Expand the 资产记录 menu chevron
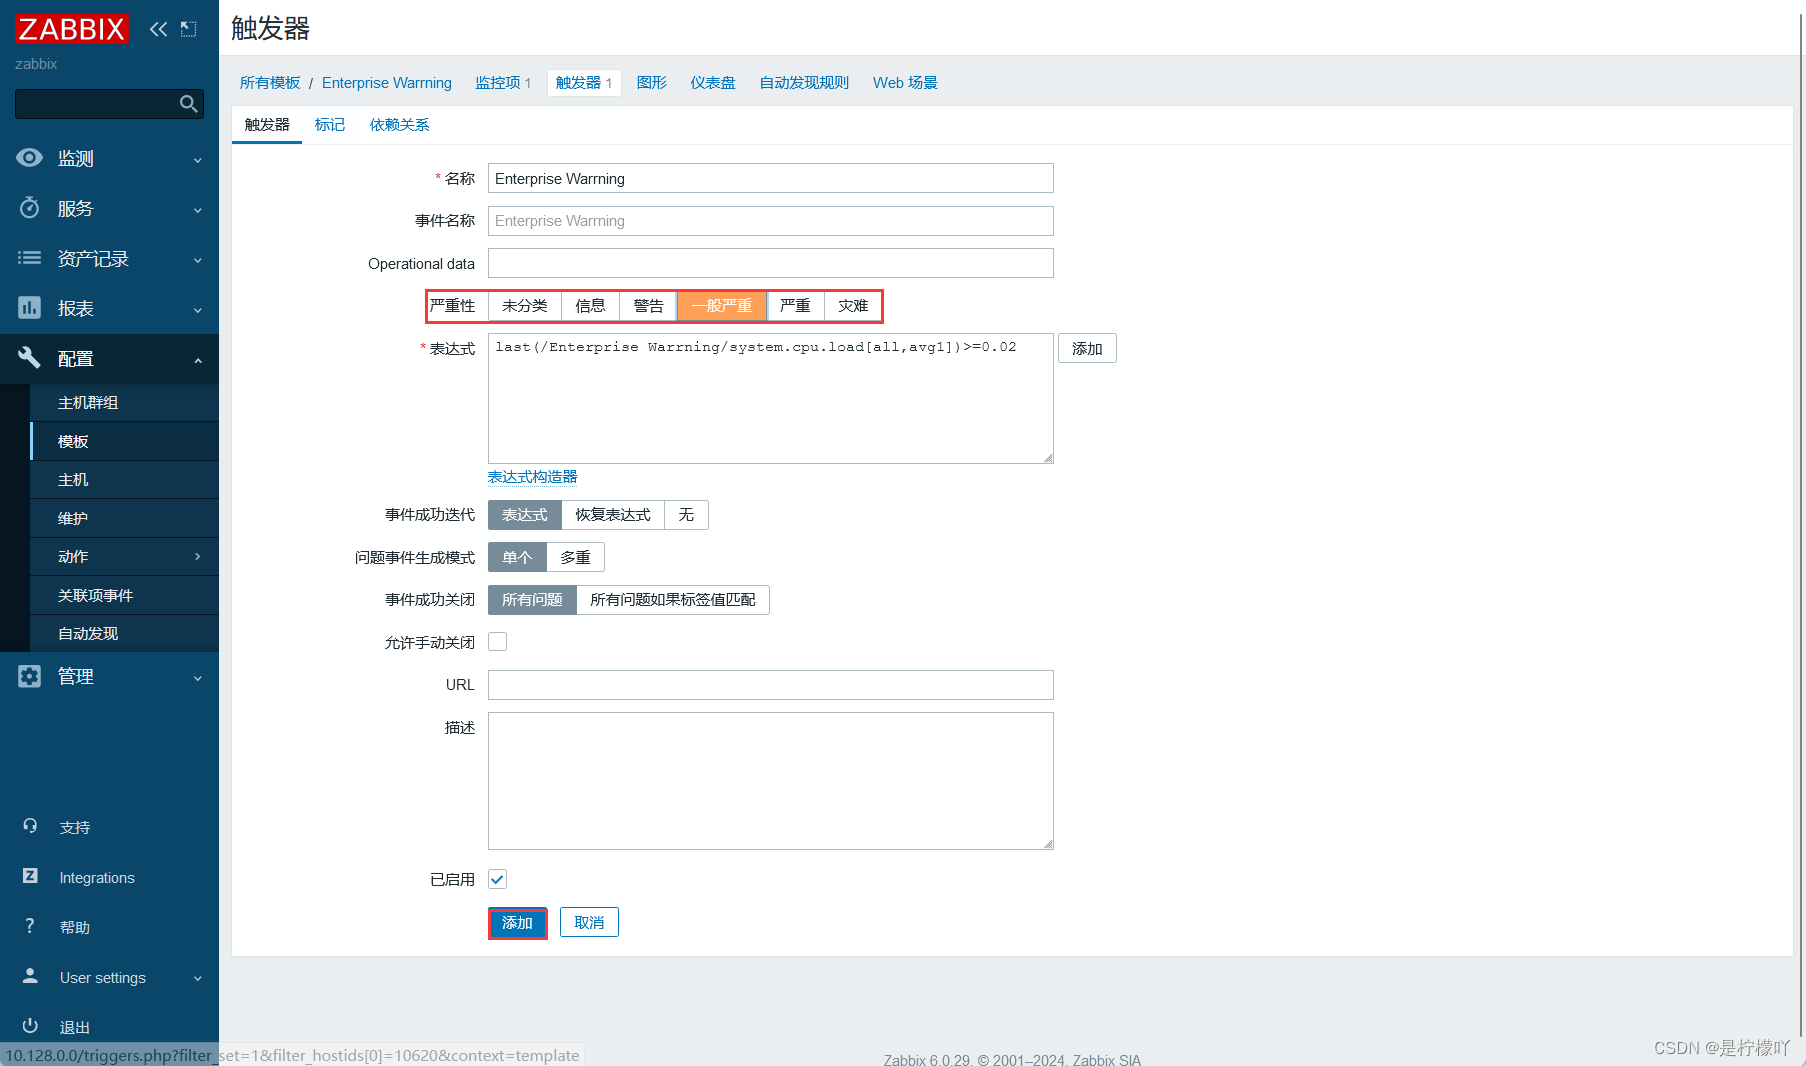Screen dimensions: 1806x1066 point(198,260)
